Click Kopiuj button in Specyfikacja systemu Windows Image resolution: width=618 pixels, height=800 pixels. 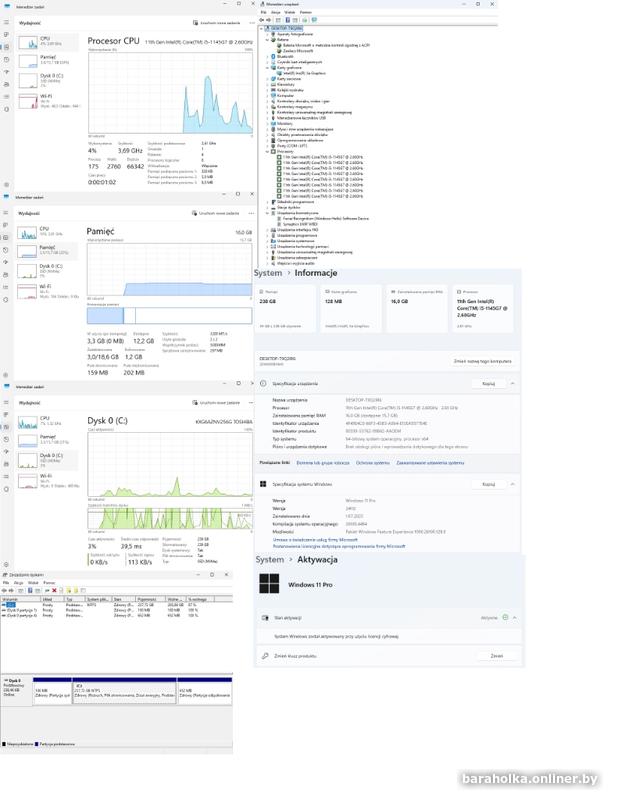click(x=488, y=484)
